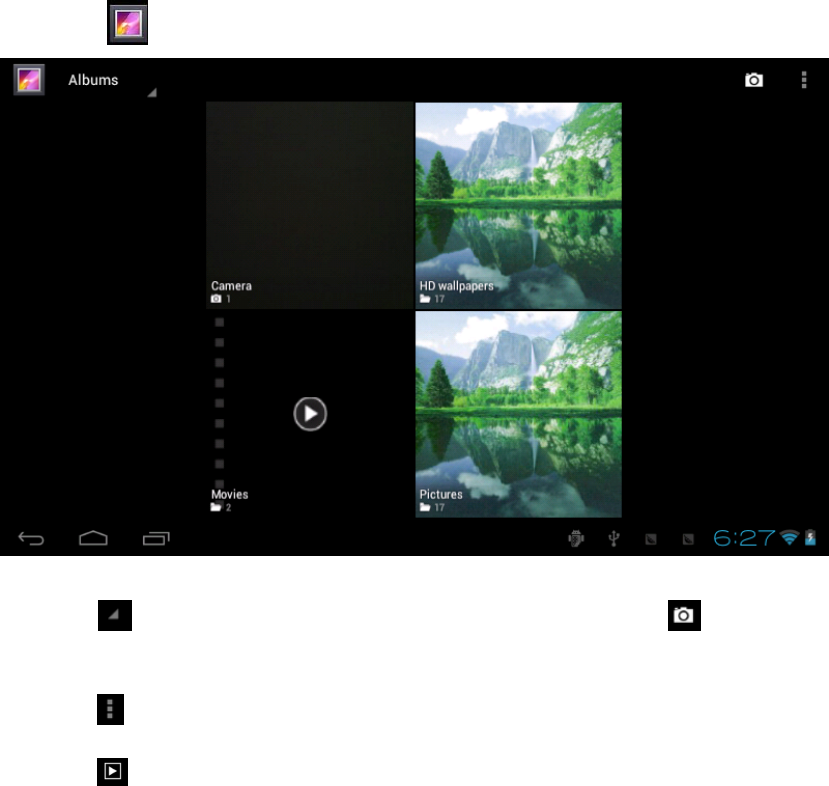Open the overflow menu with three dots
Screen dimensions: 829x786
click(x=804, y=80)
